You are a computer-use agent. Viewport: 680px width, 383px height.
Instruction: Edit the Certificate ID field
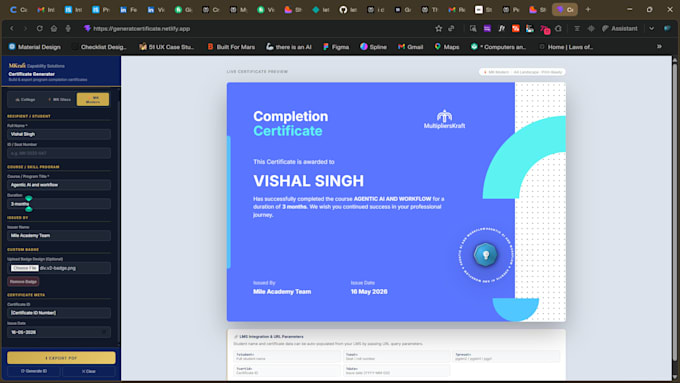[59, 313]
